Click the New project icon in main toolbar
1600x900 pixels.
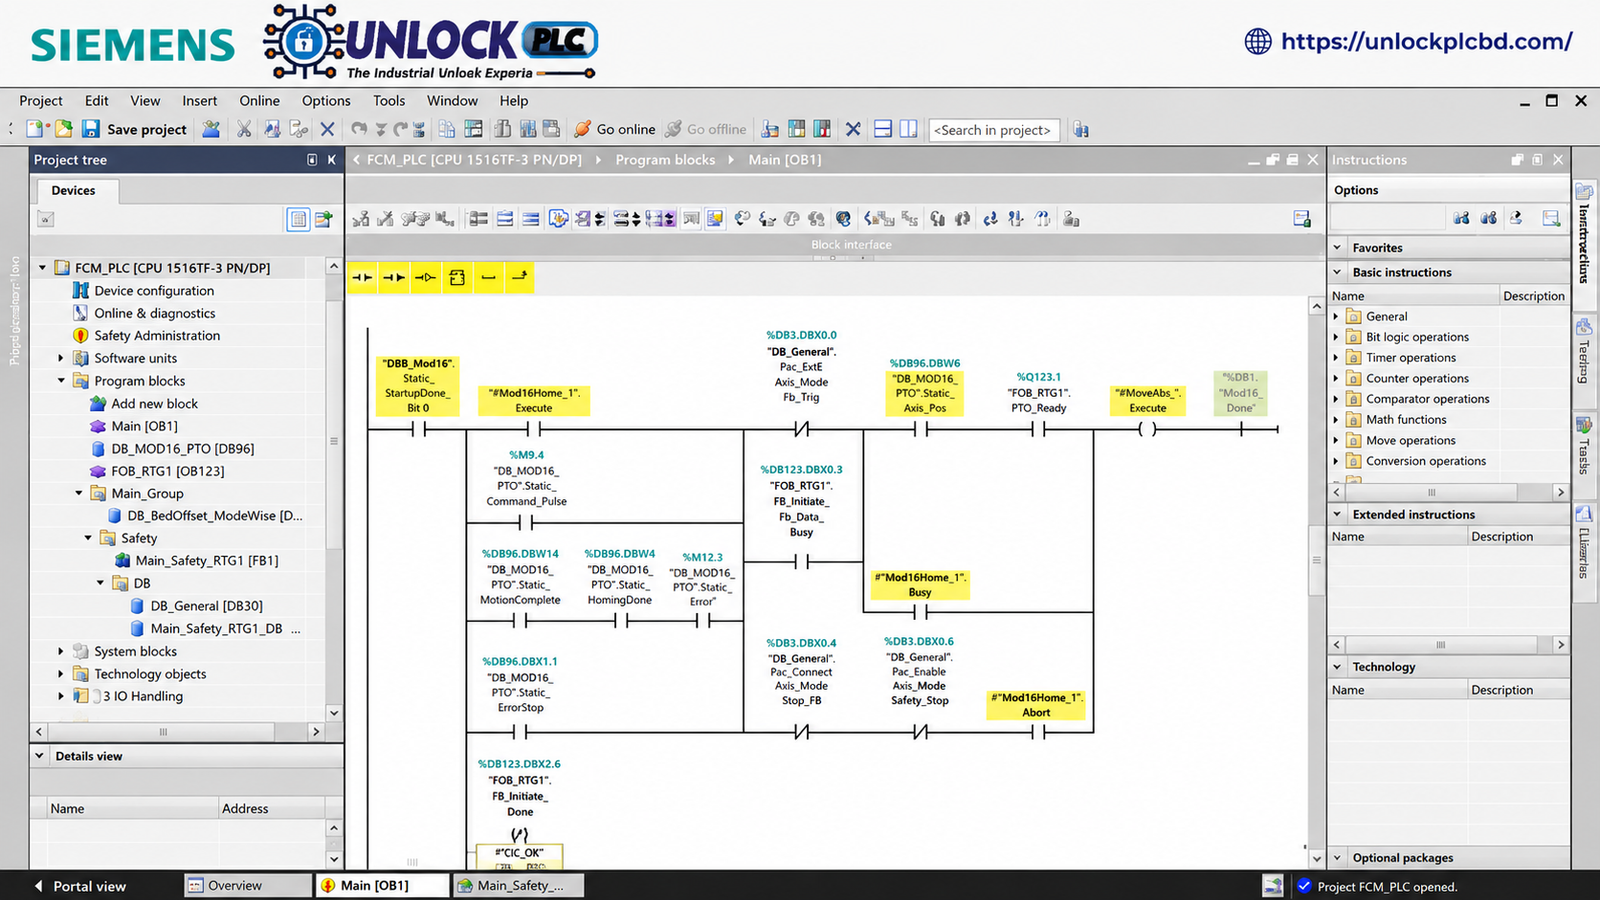tap(36, 129)
